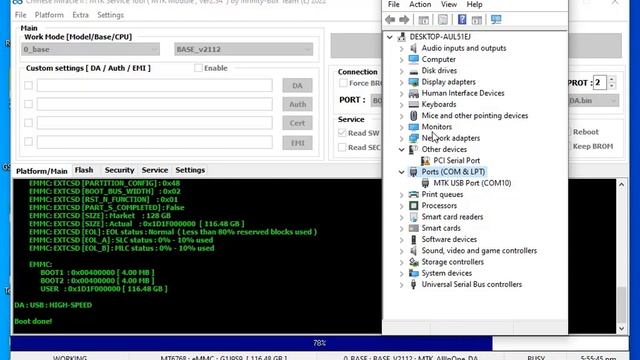
Task: Switch to the Security tab
Action: tap(119, 170)
